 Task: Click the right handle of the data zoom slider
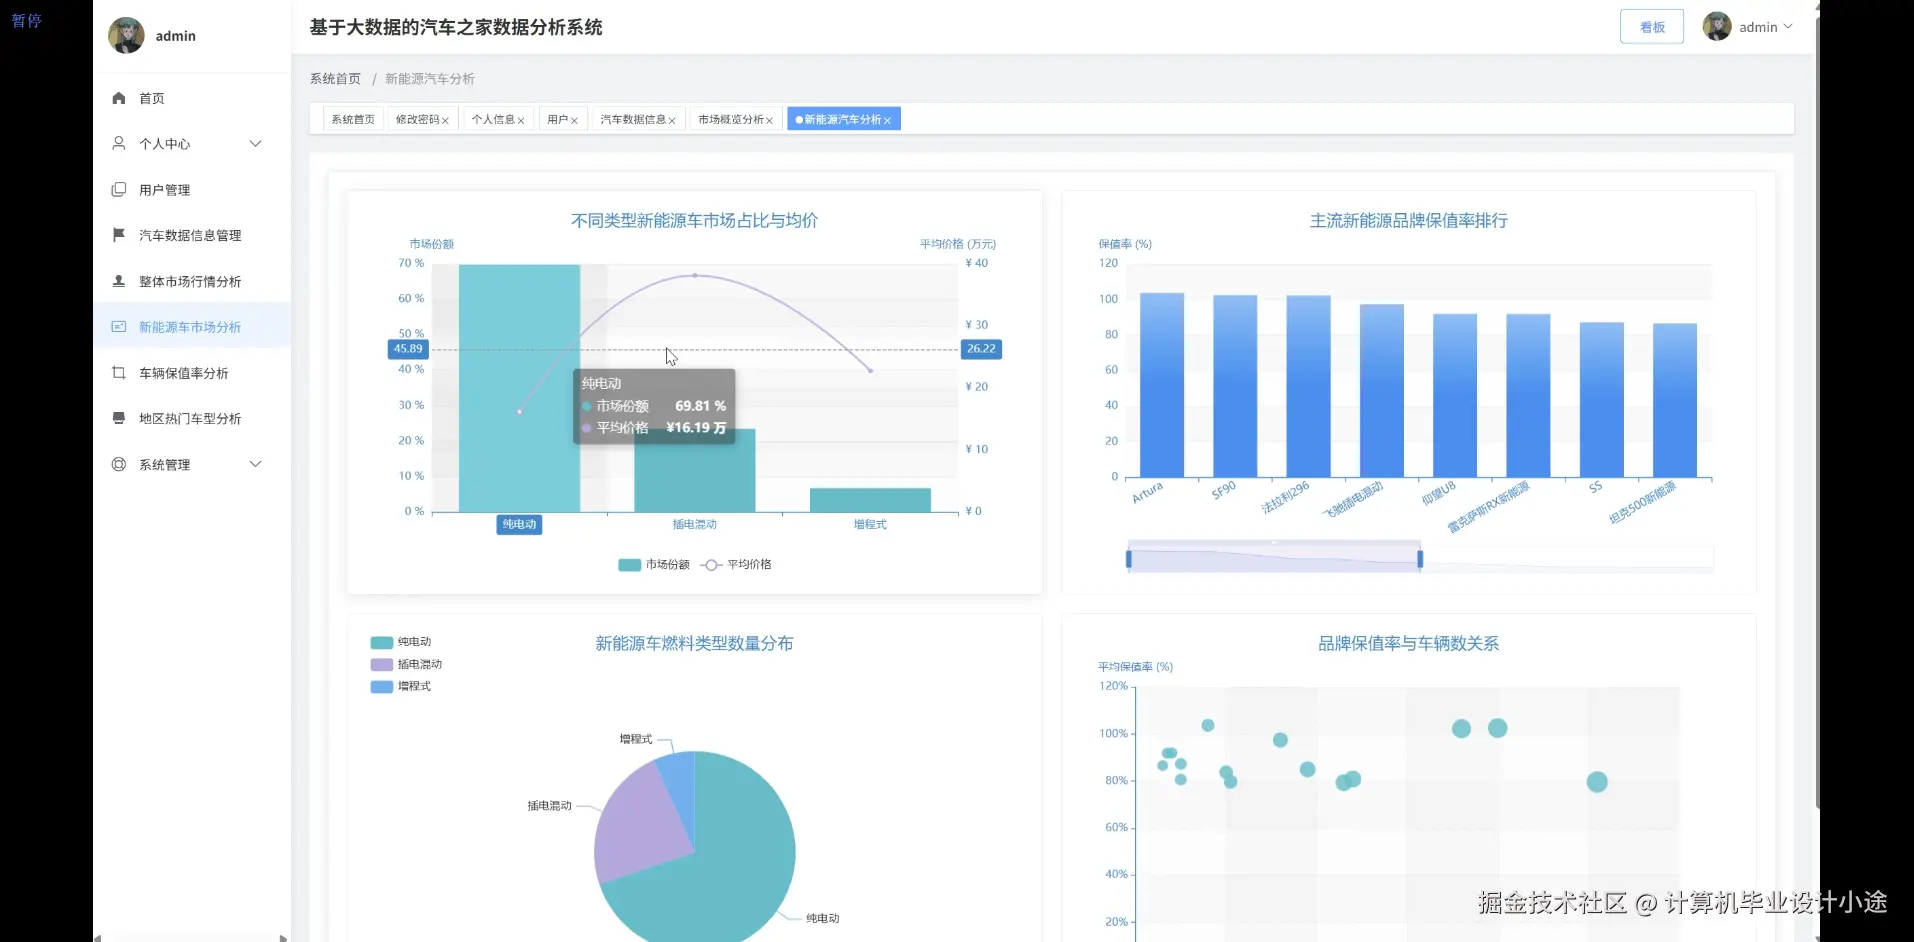[x=1420, y=559]
